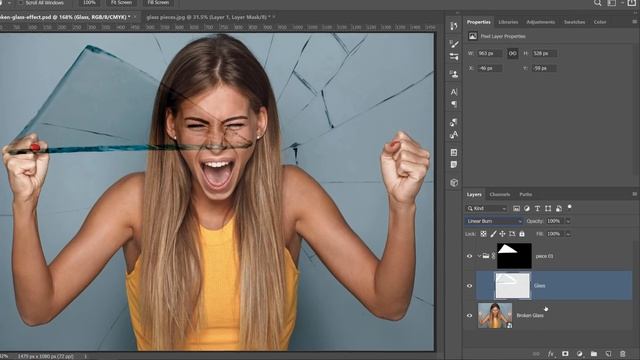
Task: Open the Character Styles panel icon
Action: (x=454, y=135)
